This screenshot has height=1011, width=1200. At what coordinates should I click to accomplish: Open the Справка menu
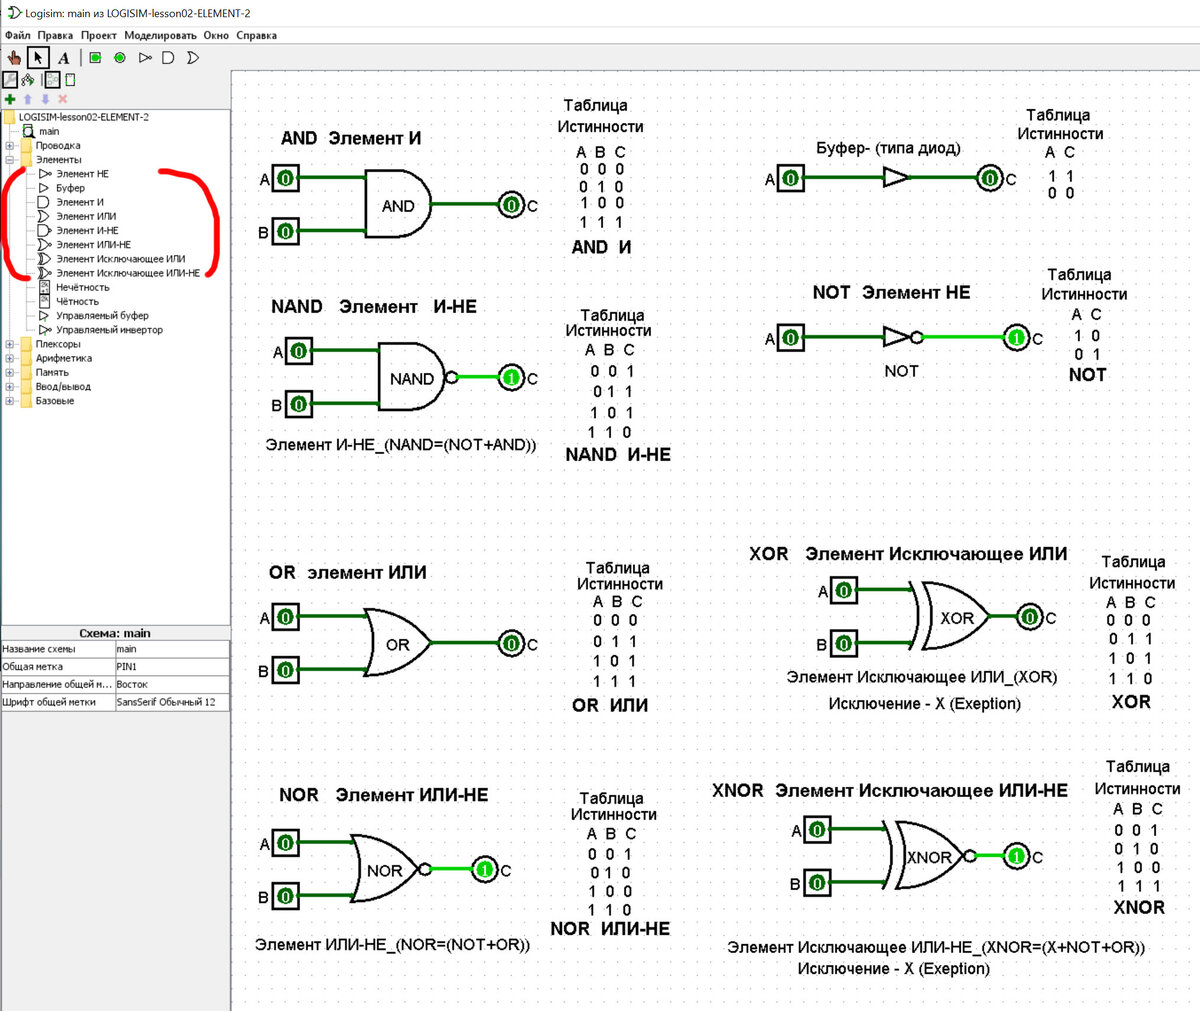[x=257, y=35]
